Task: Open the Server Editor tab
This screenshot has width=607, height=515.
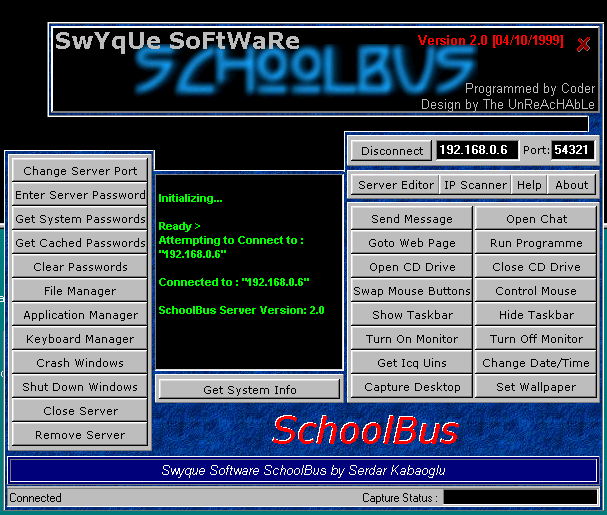Action: click(x=396, y=185)
